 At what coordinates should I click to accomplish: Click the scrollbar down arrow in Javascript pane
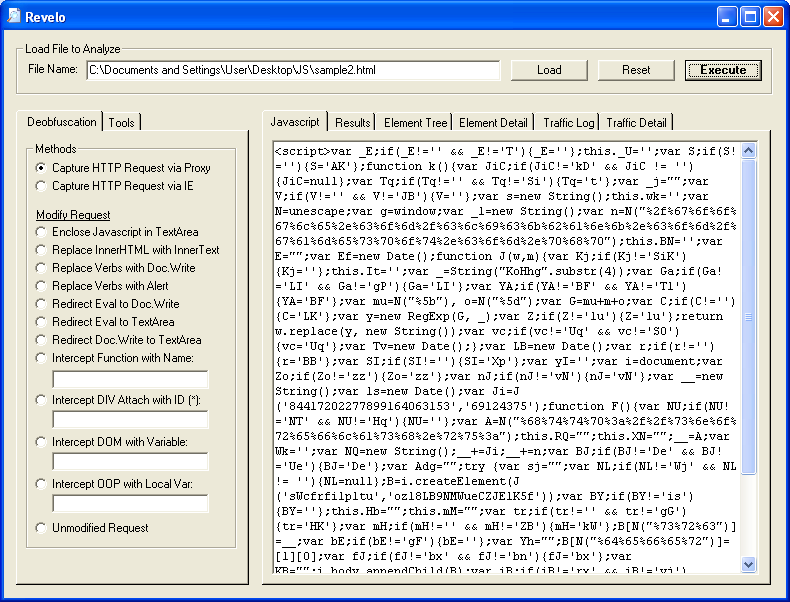tap(749, 565)
